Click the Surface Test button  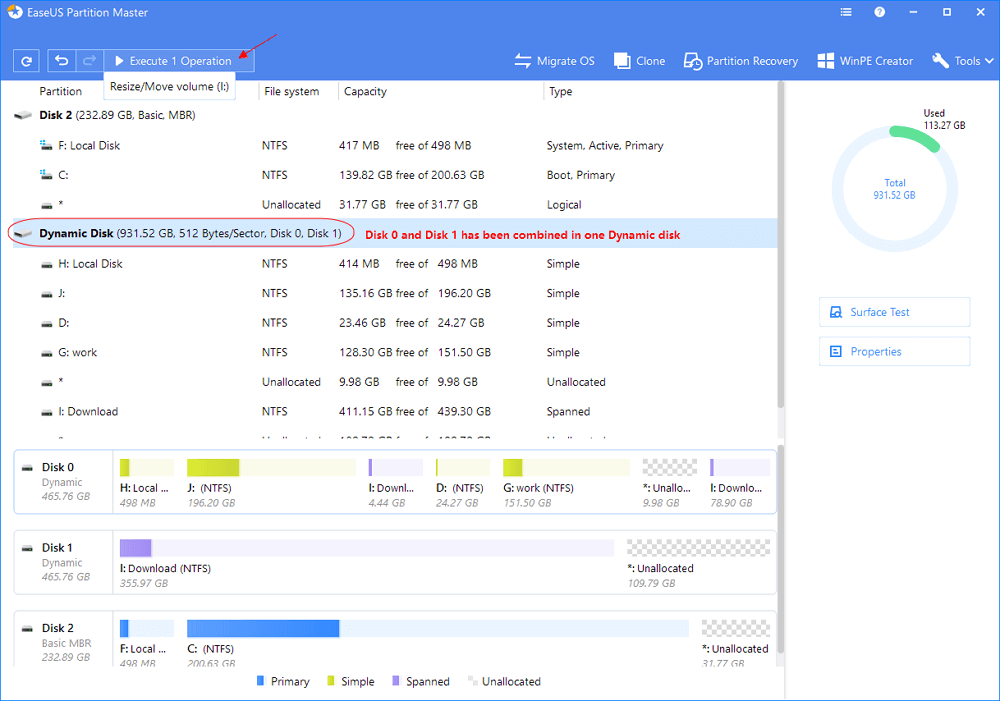click(x=894, y=312)
